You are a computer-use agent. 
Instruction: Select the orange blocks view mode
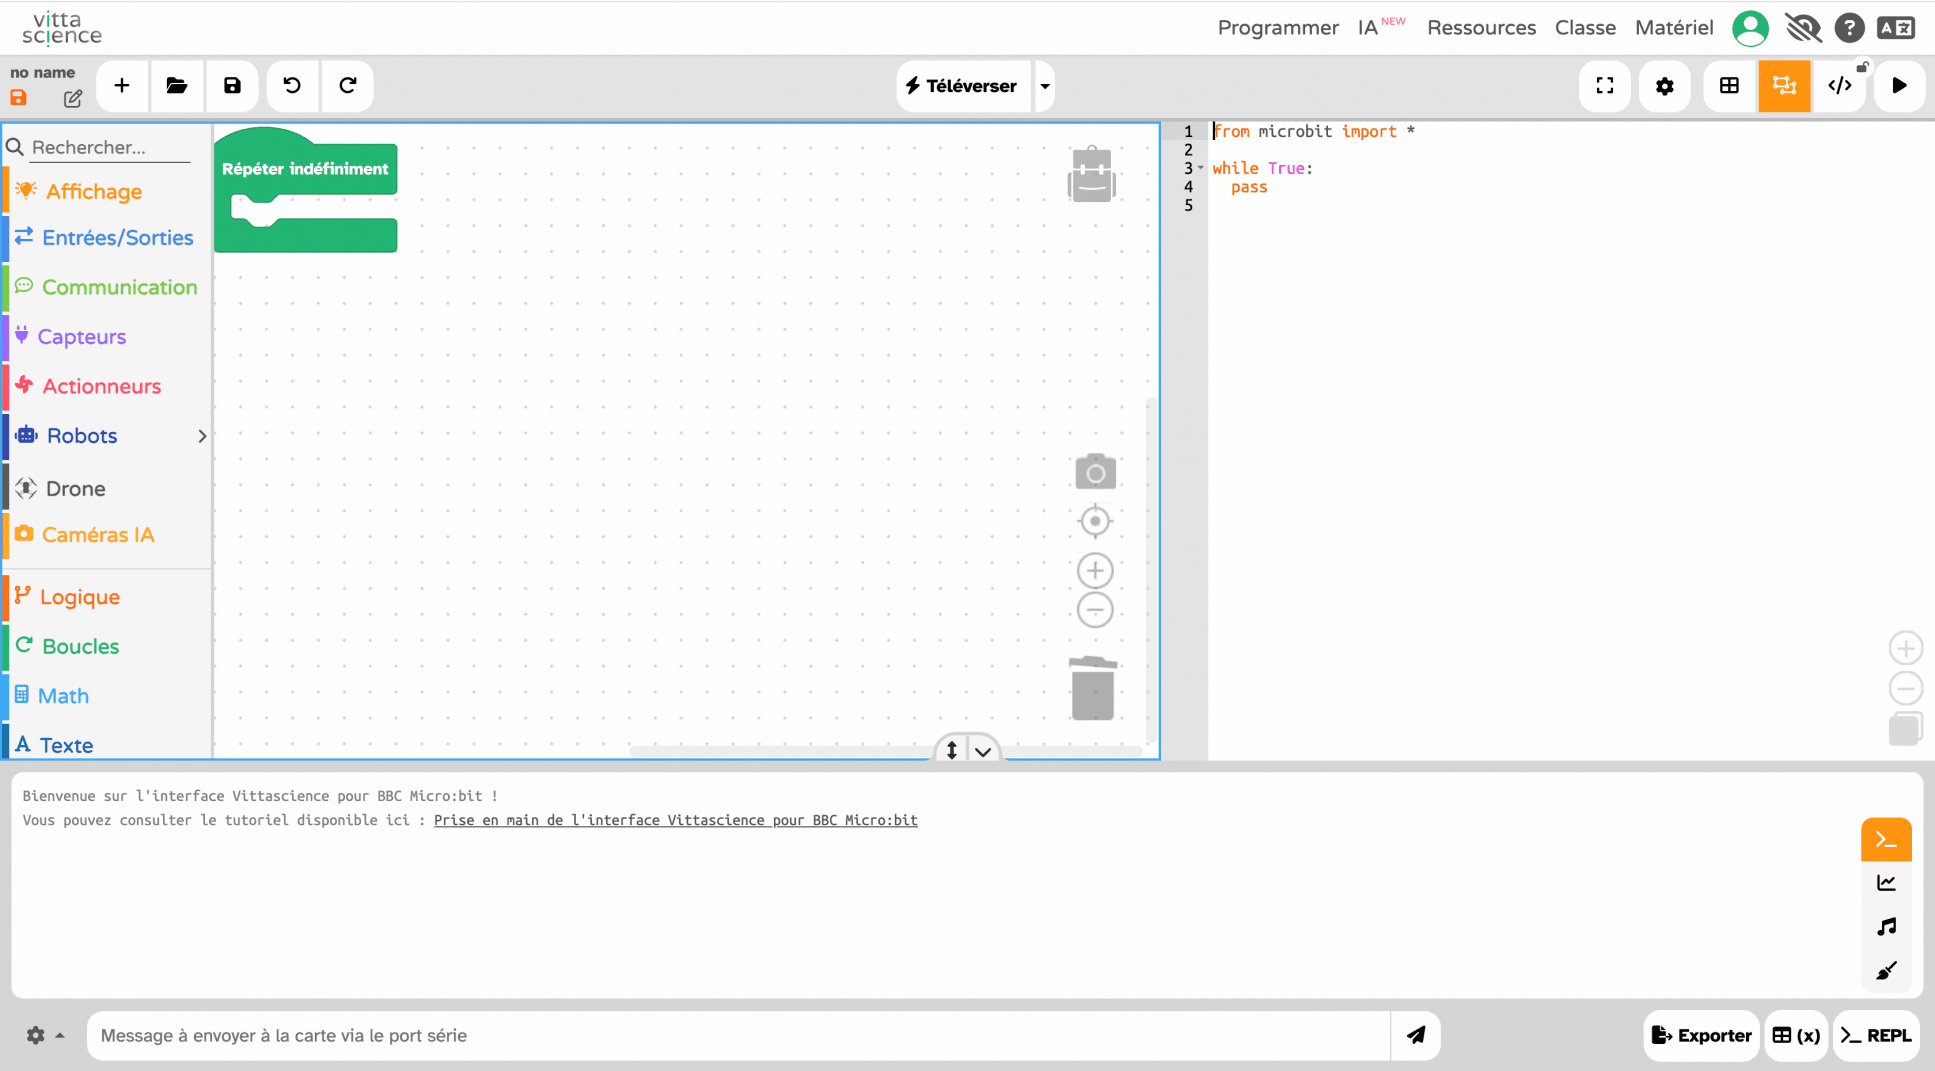[x=1784, y=86]
